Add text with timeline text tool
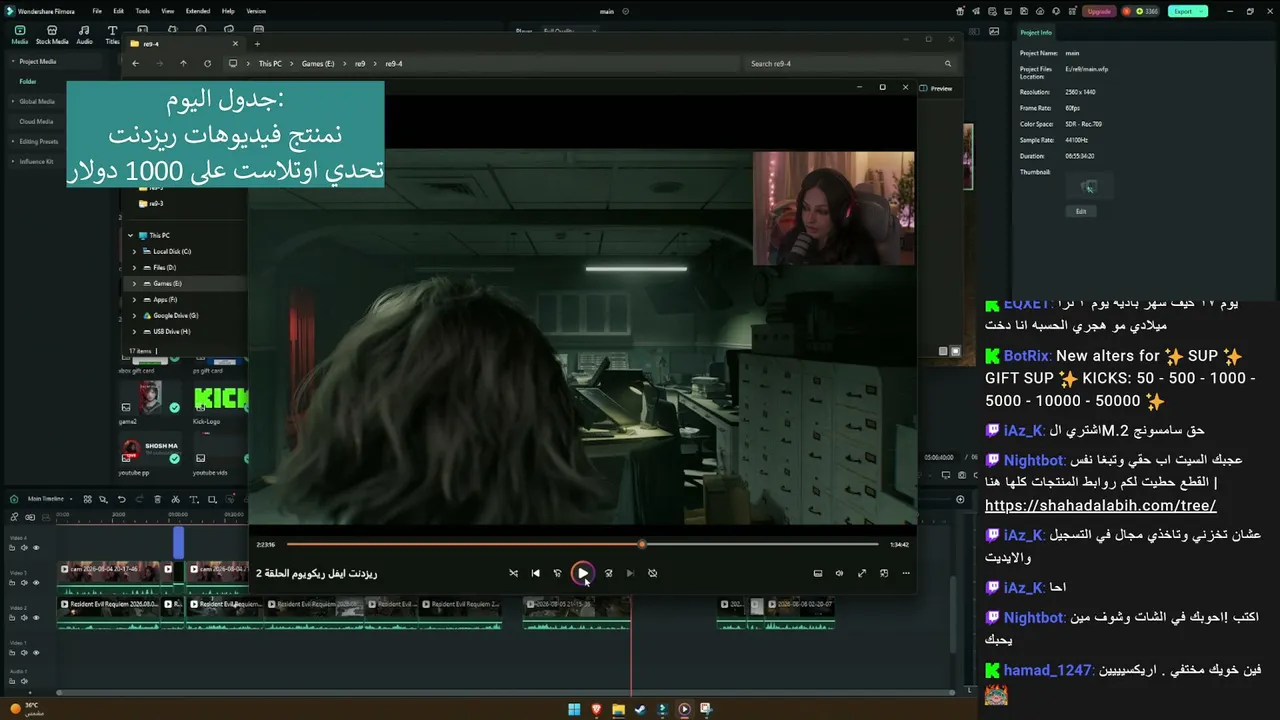Screen dimensions: 1280x720 coord(194,499)
